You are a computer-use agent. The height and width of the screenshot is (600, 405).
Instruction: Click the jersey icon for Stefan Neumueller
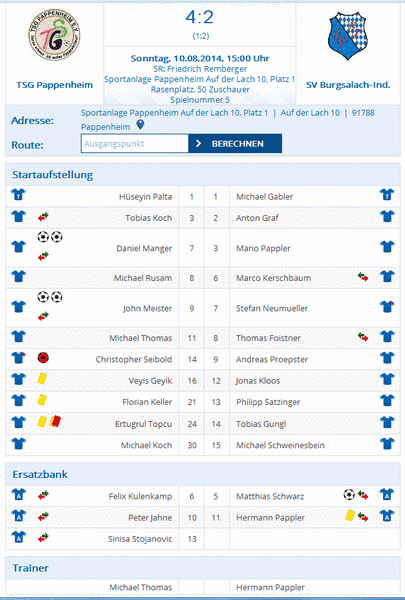coord(387,307)
